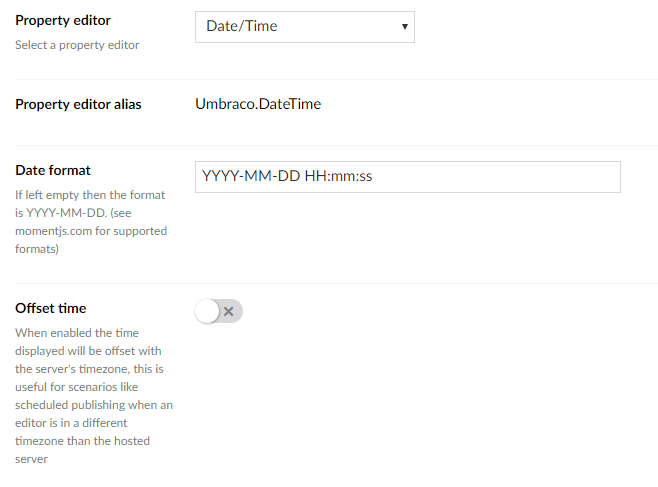Focus the Date format input field

click(407, 177)
